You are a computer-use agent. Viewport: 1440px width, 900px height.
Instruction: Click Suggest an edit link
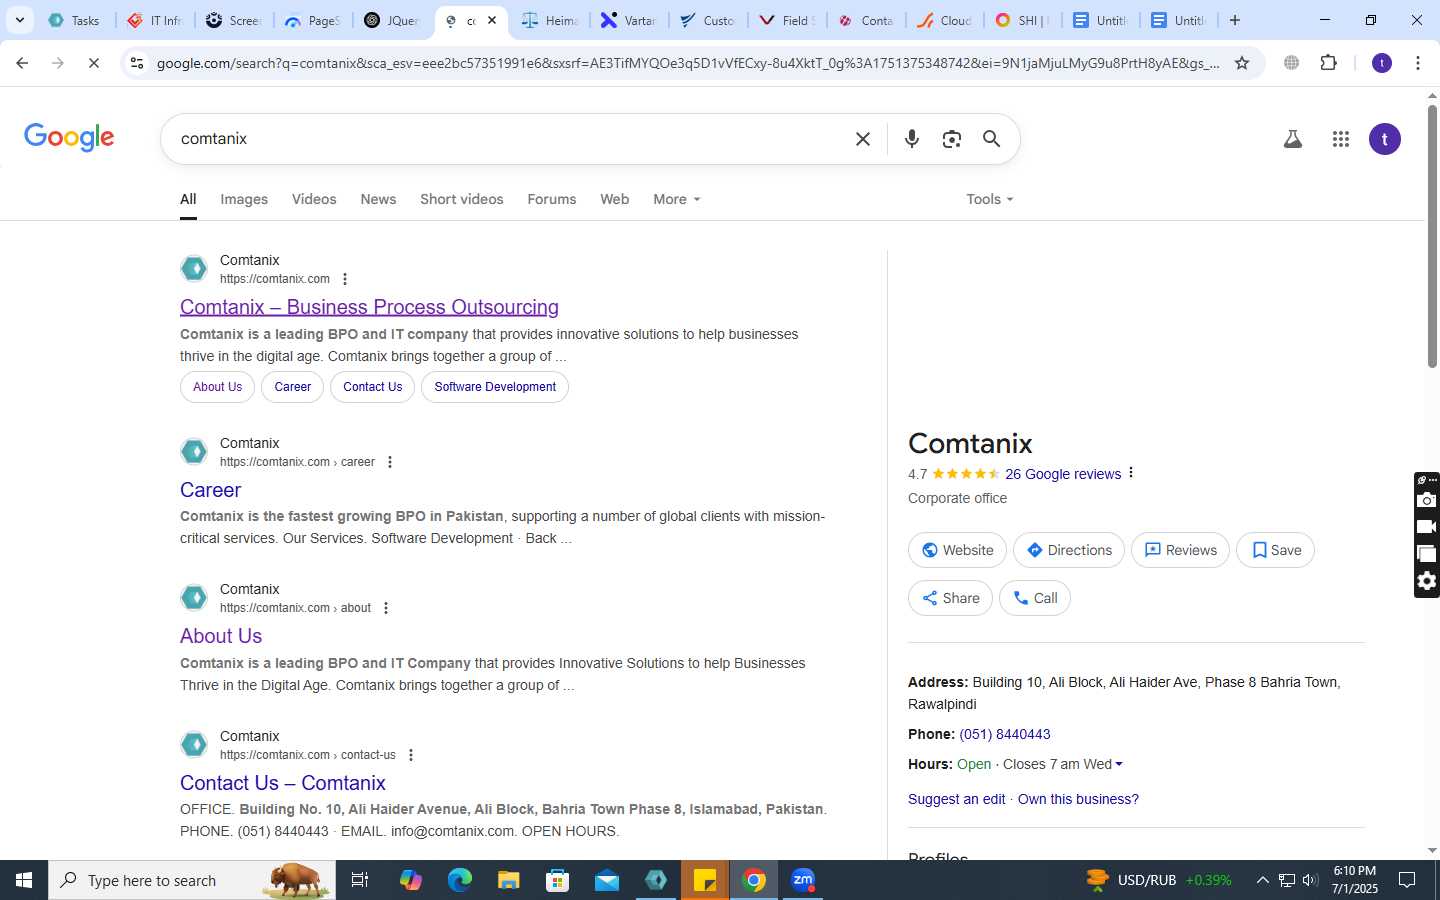957,799
